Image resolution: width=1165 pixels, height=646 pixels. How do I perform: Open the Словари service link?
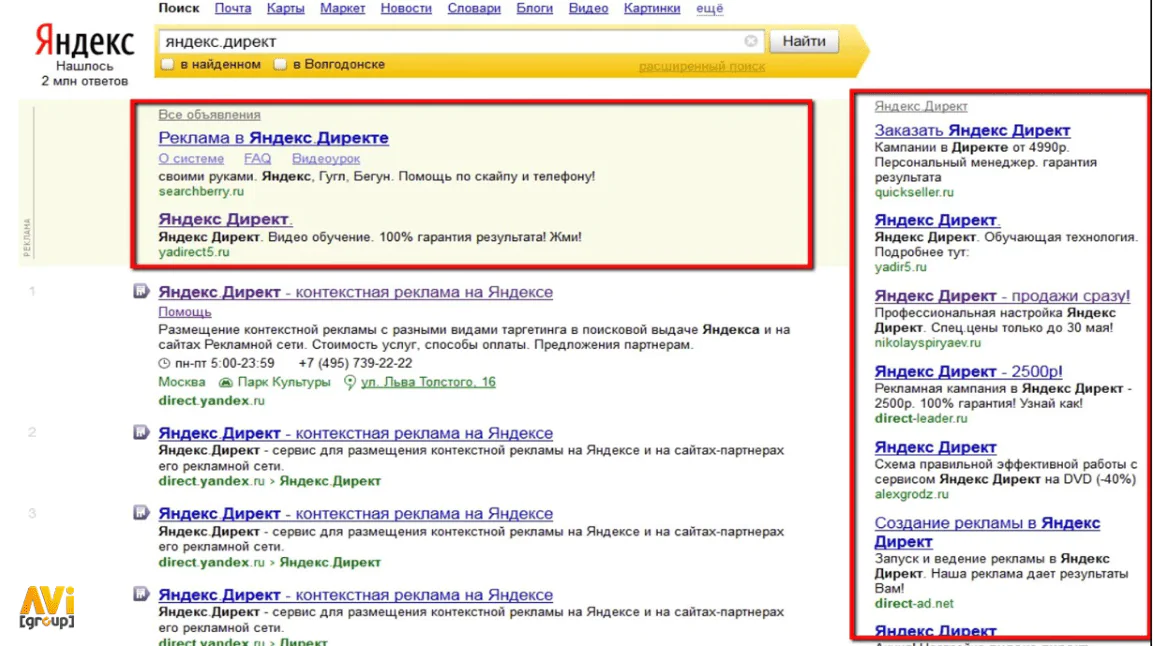[x=474, y=8]
